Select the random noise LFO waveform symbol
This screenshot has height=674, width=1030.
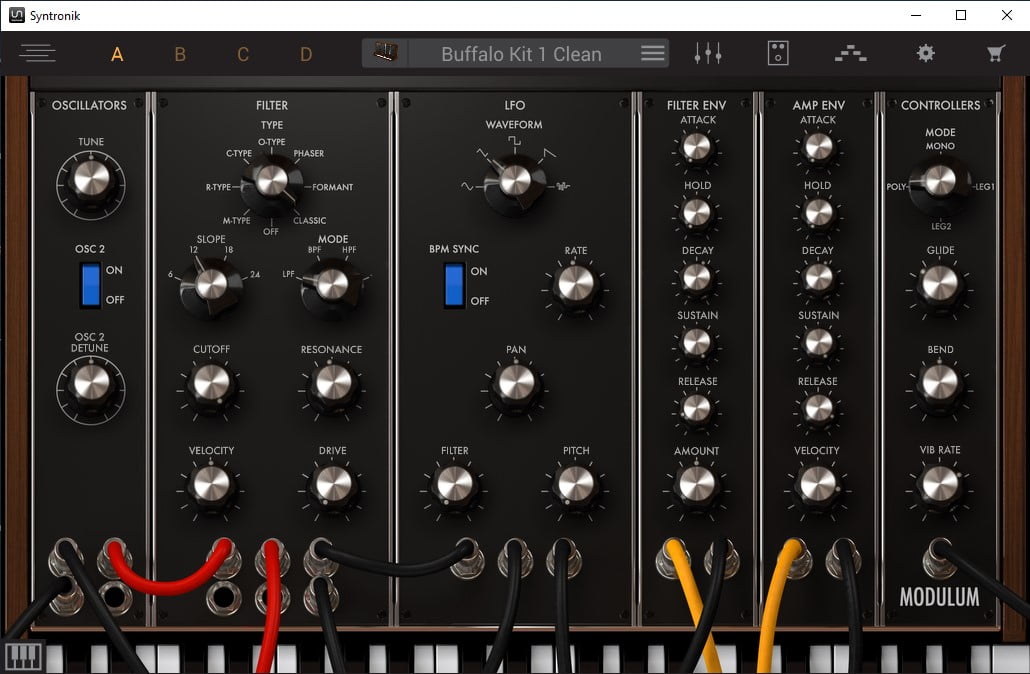tap(563, 187)
